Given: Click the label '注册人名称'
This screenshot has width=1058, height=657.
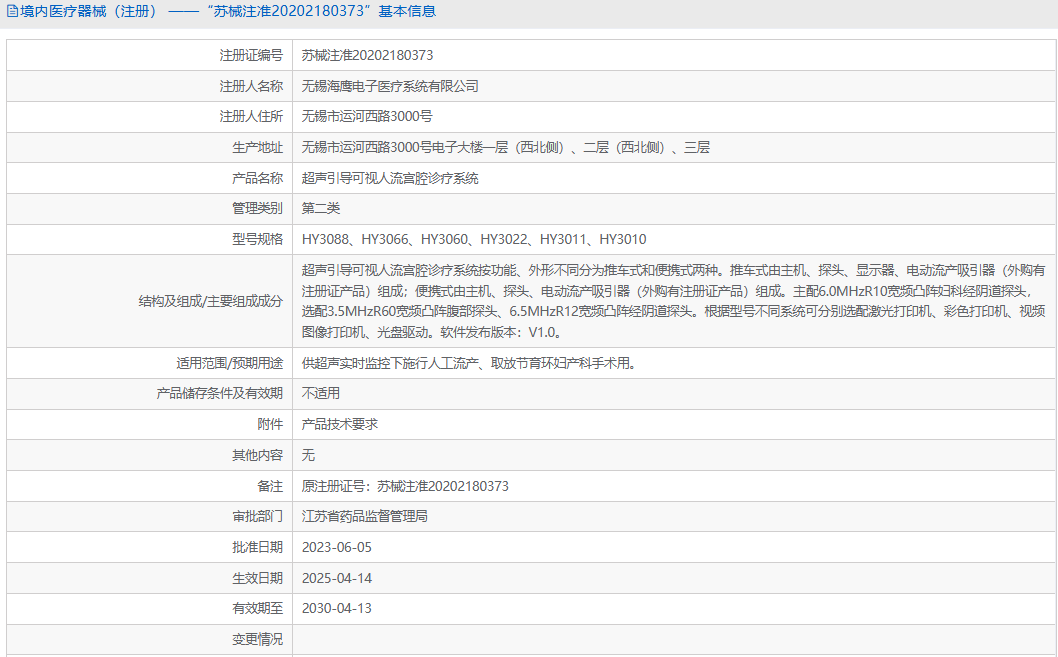Looking at the screenshot, I should (251, 86).
